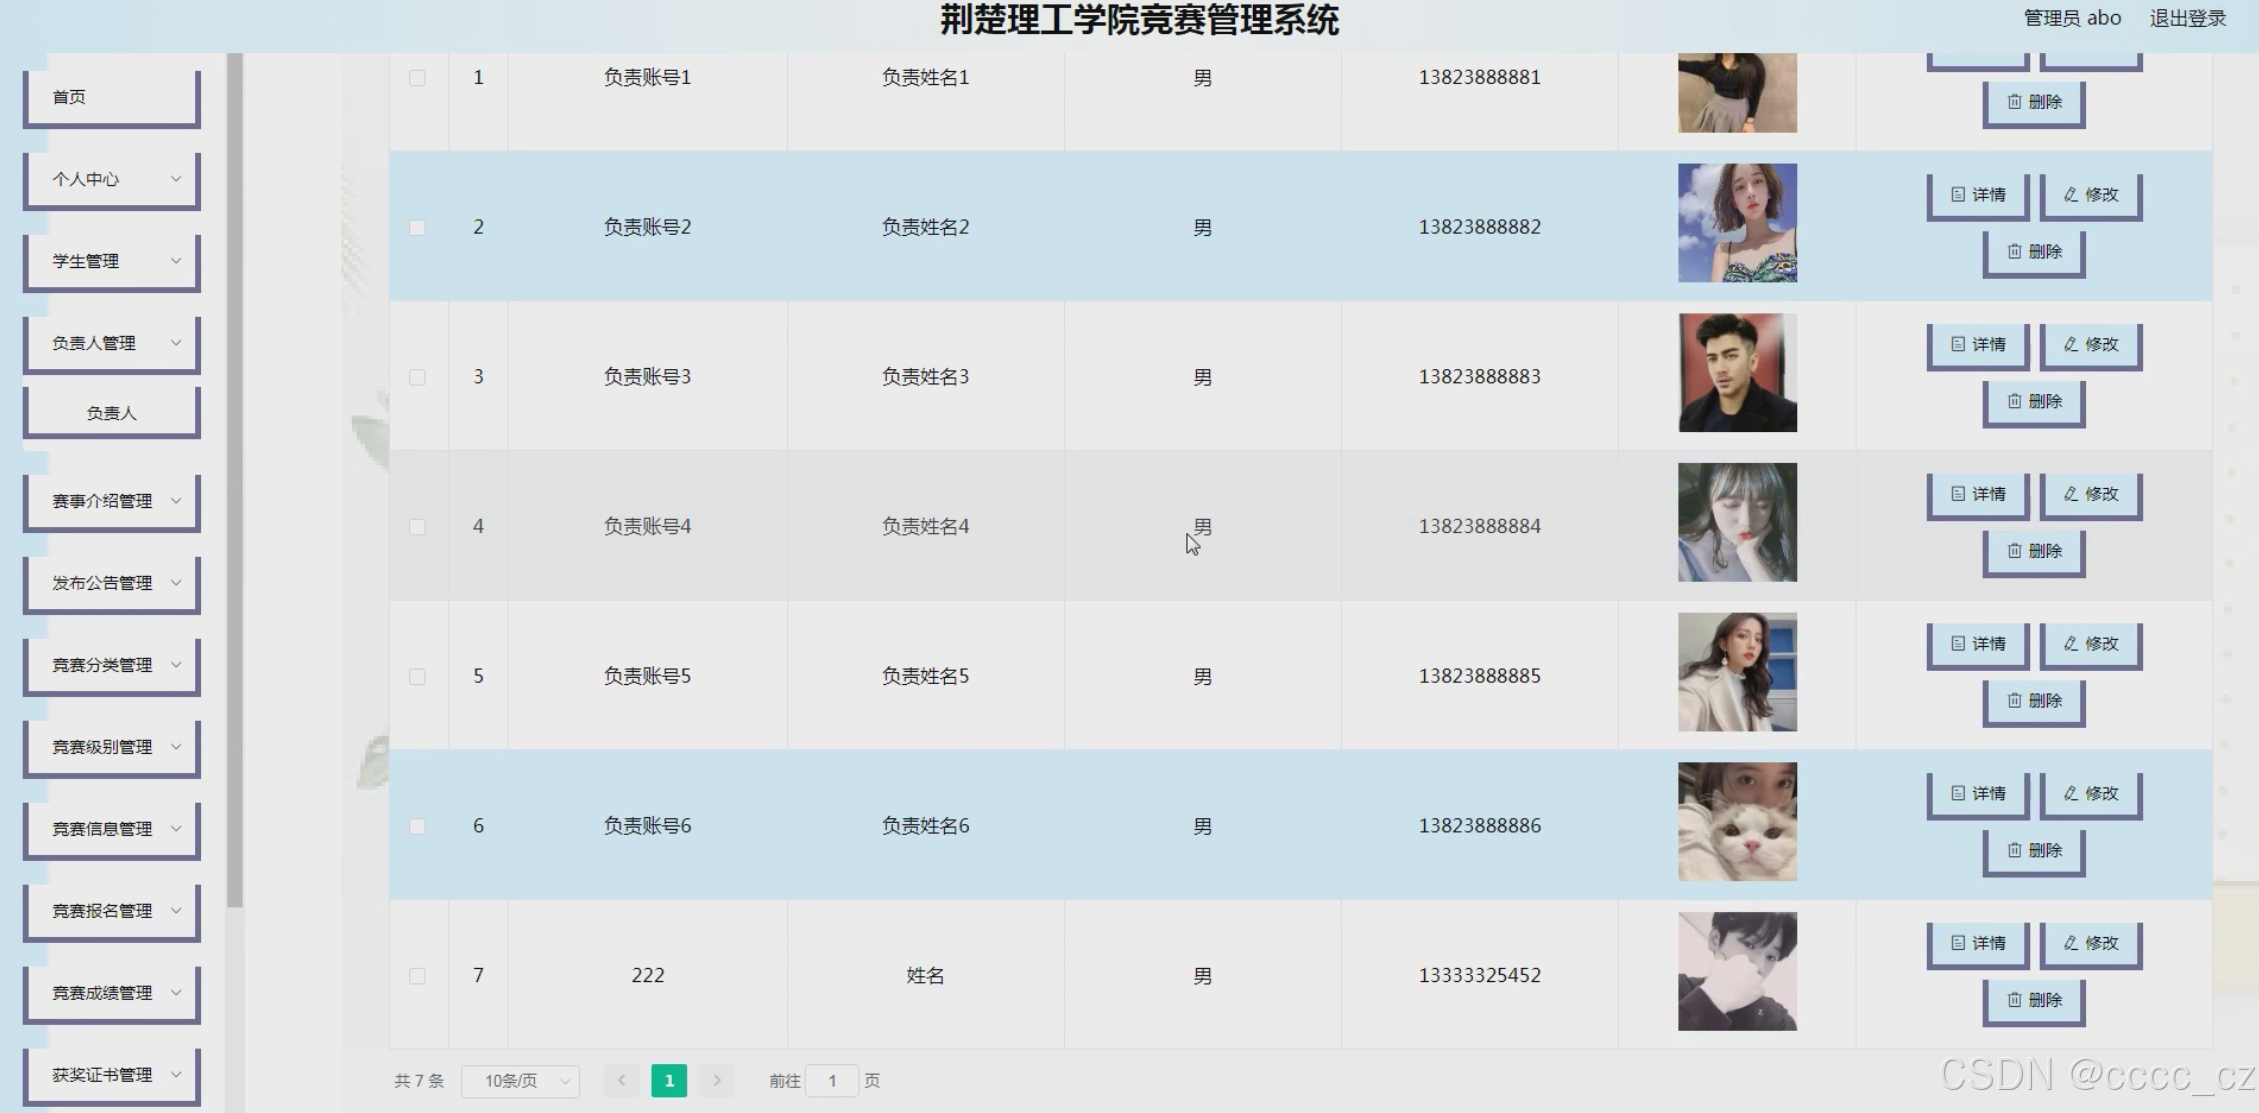The height and width of the screenshot is (1113, 2259).
Task: Click the 删除 trash icon for row 4
Action: click(2033, 551)
